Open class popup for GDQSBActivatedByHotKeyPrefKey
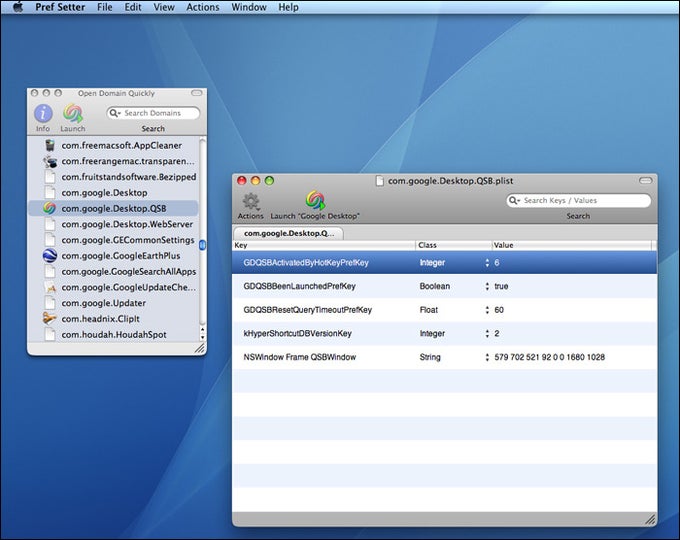The height and width of the screenshot is (540, 680). 487,263
